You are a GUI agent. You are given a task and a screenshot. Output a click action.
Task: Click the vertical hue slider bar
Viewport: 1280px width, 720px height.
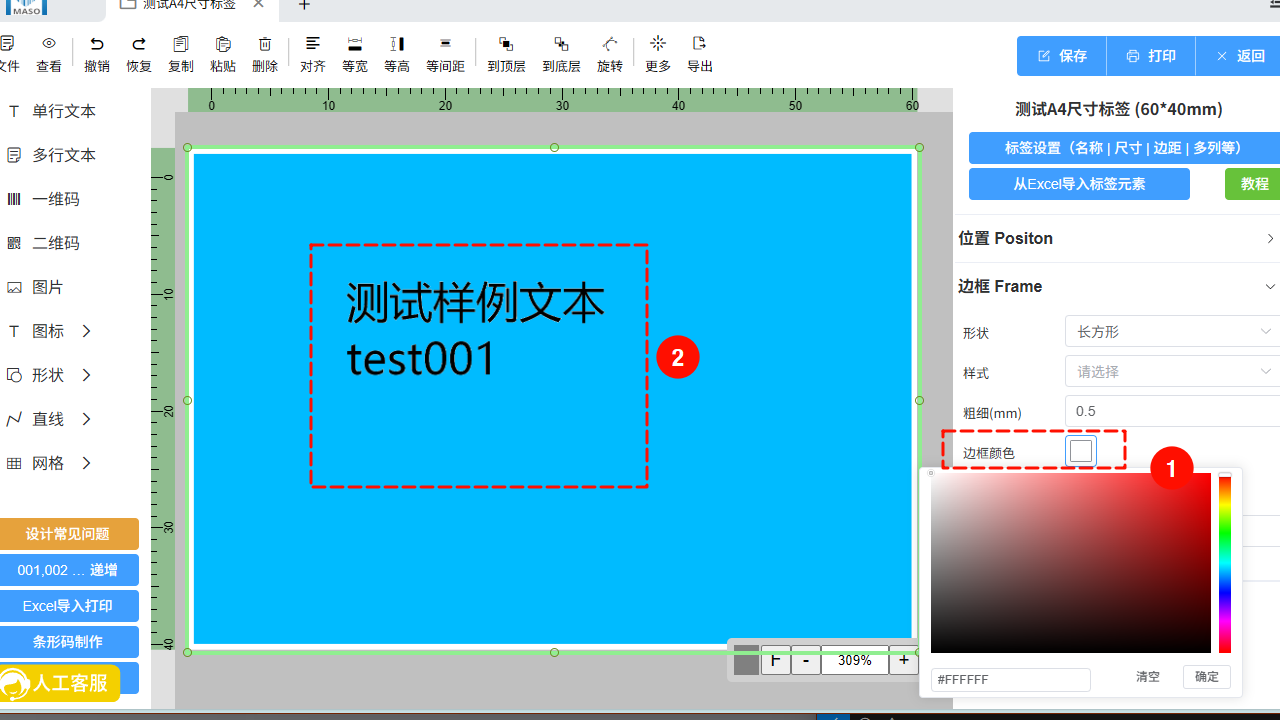tap(1225, 563)
